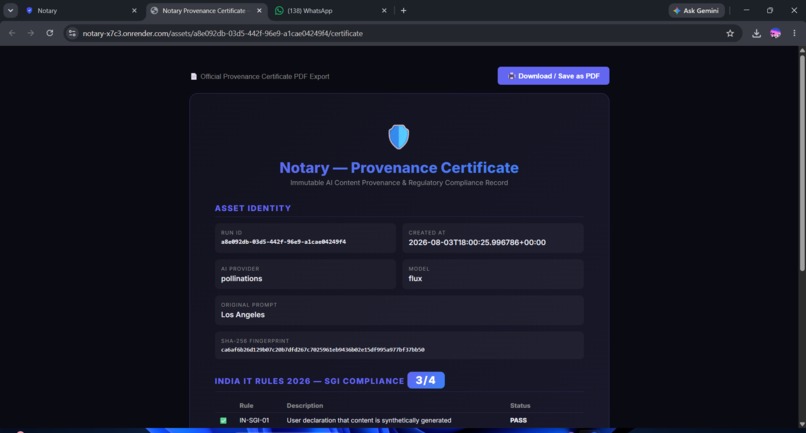Close the Notary tab

134,10
